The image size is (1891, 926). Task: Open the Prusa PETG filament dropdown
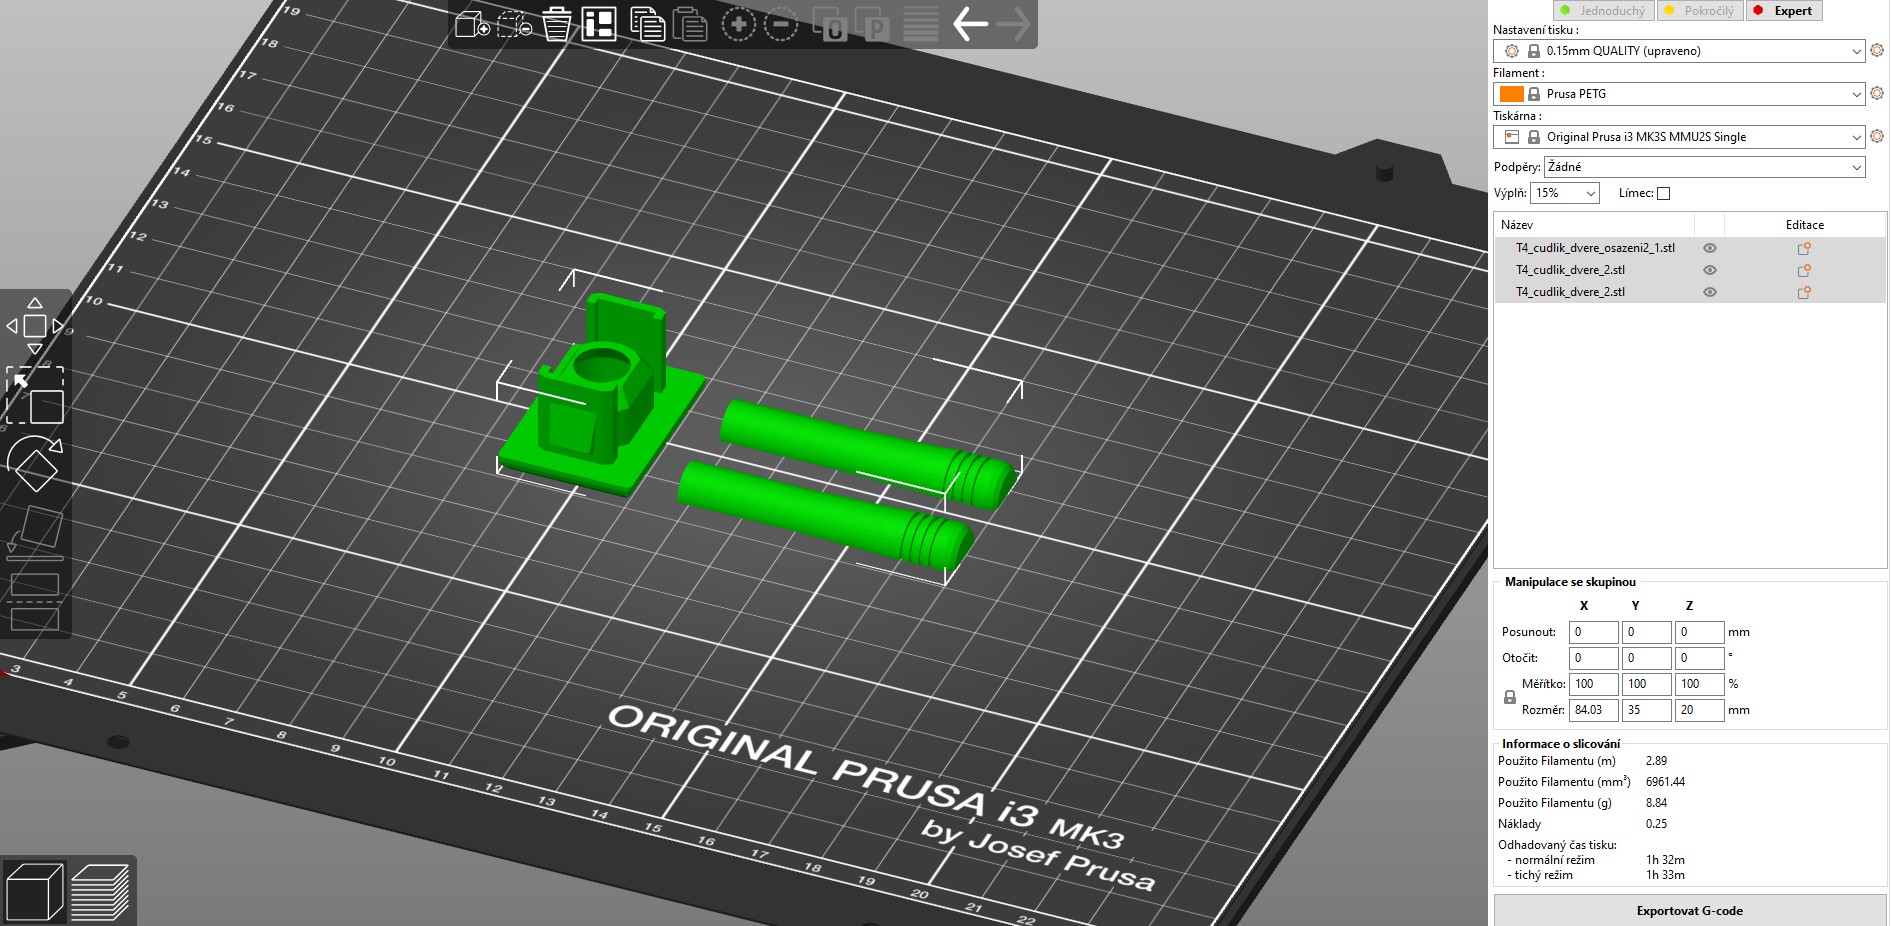click(1679, 94)
